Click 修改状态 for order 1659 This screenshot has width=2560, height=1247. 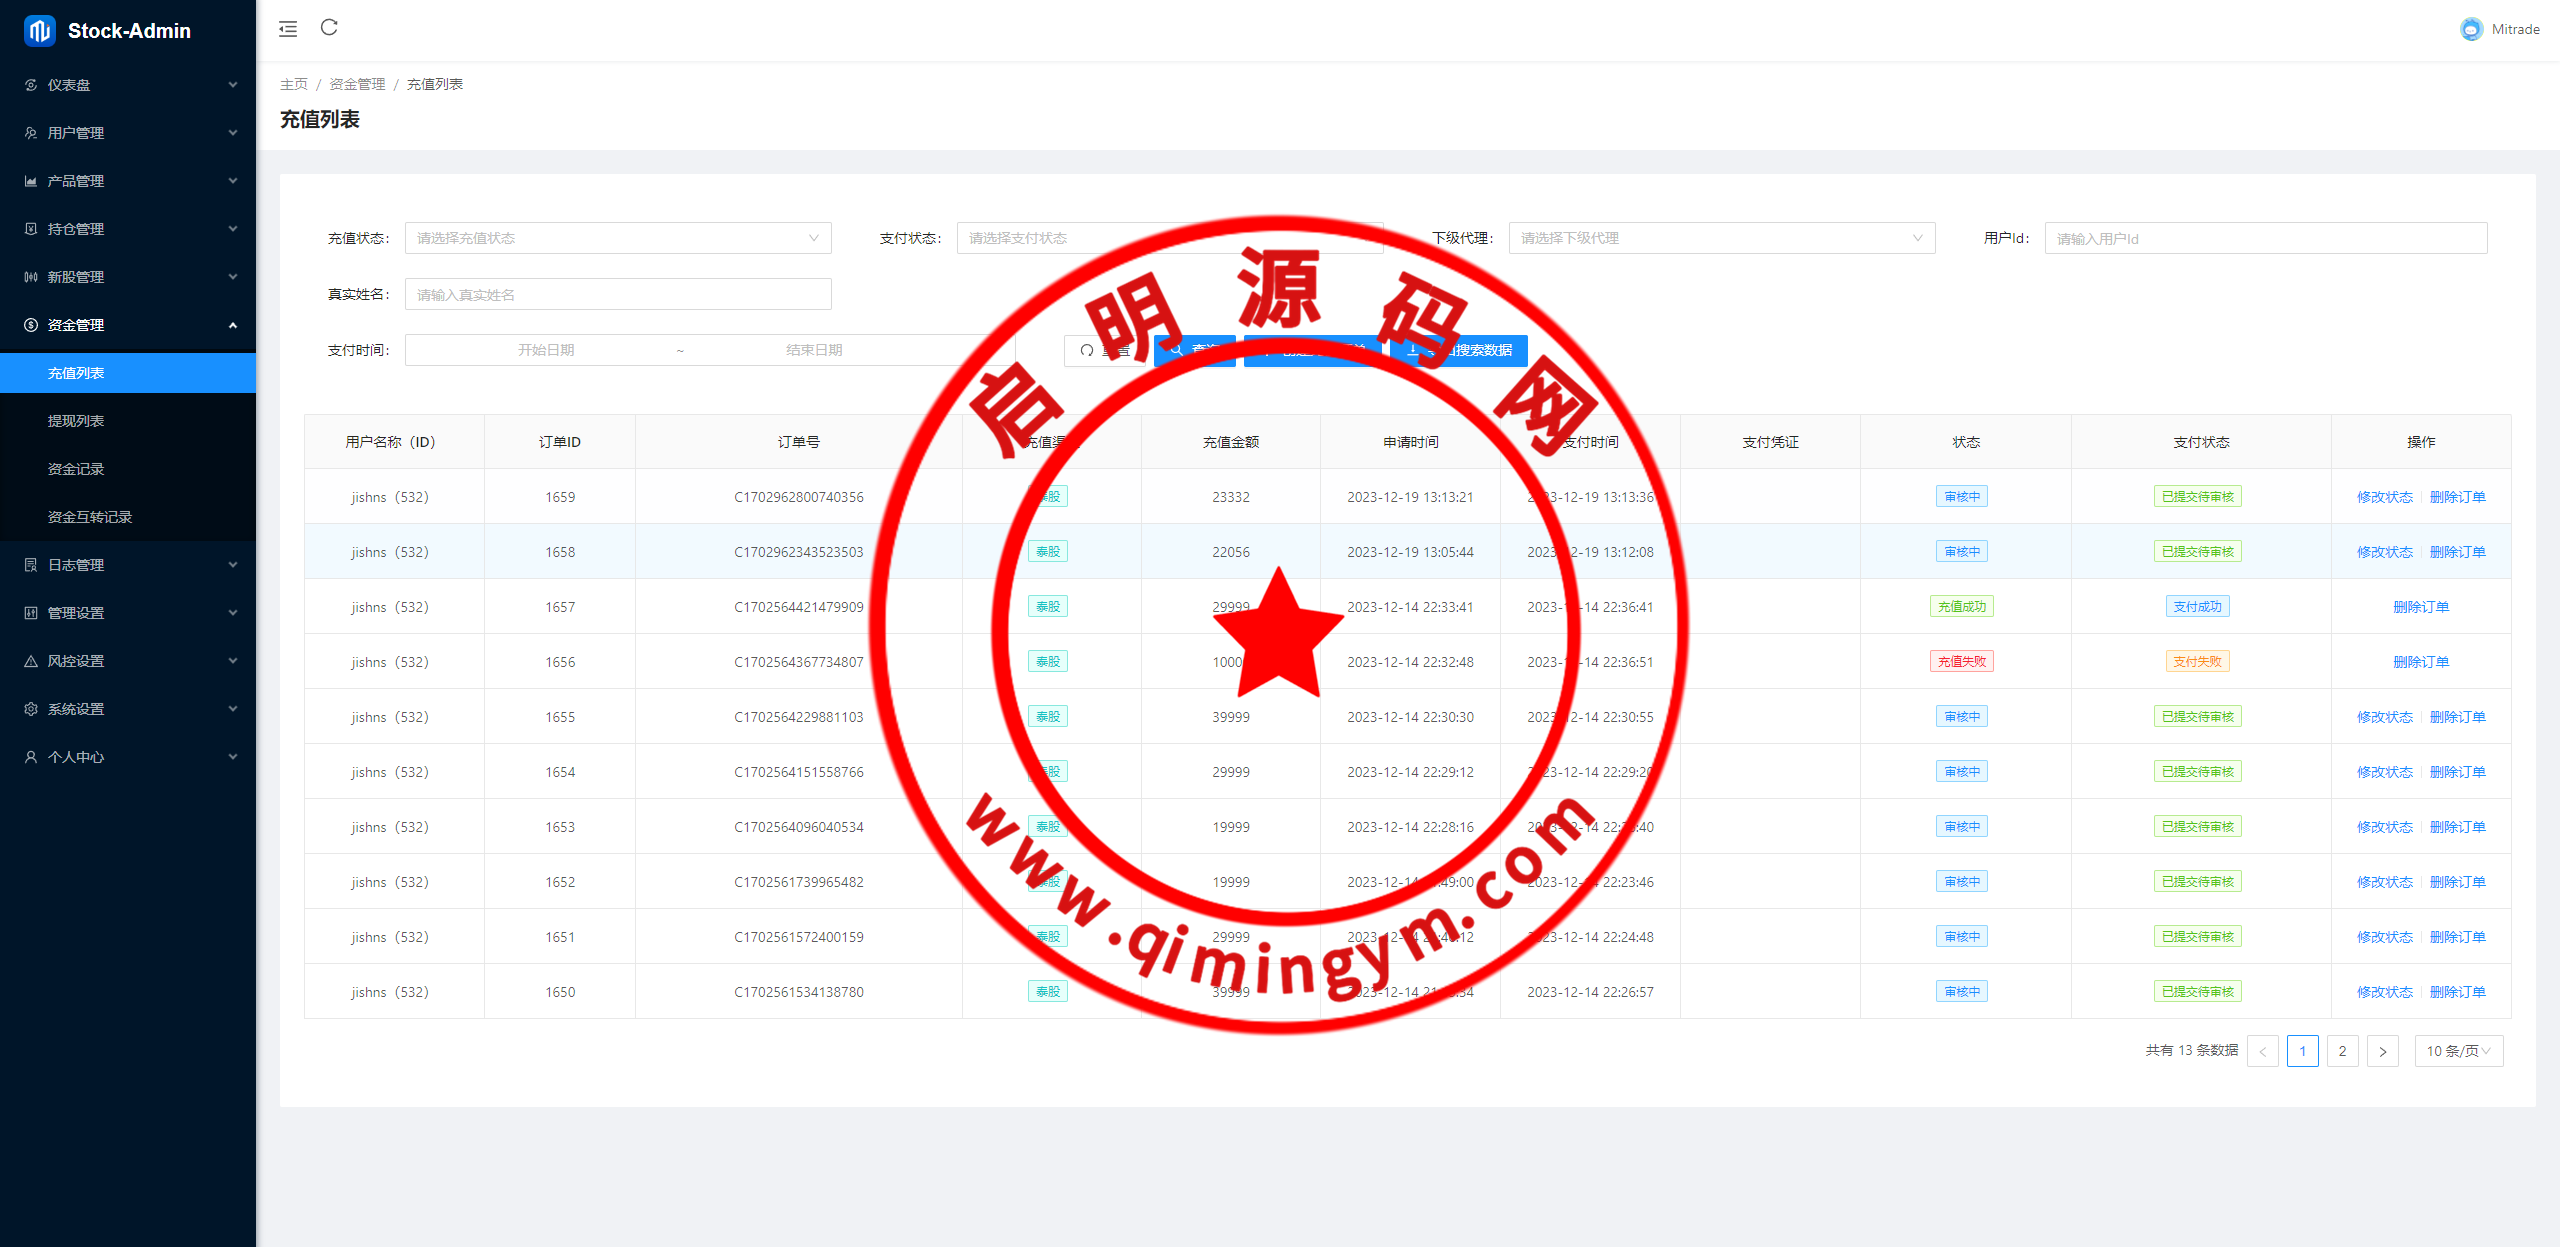2384,497
